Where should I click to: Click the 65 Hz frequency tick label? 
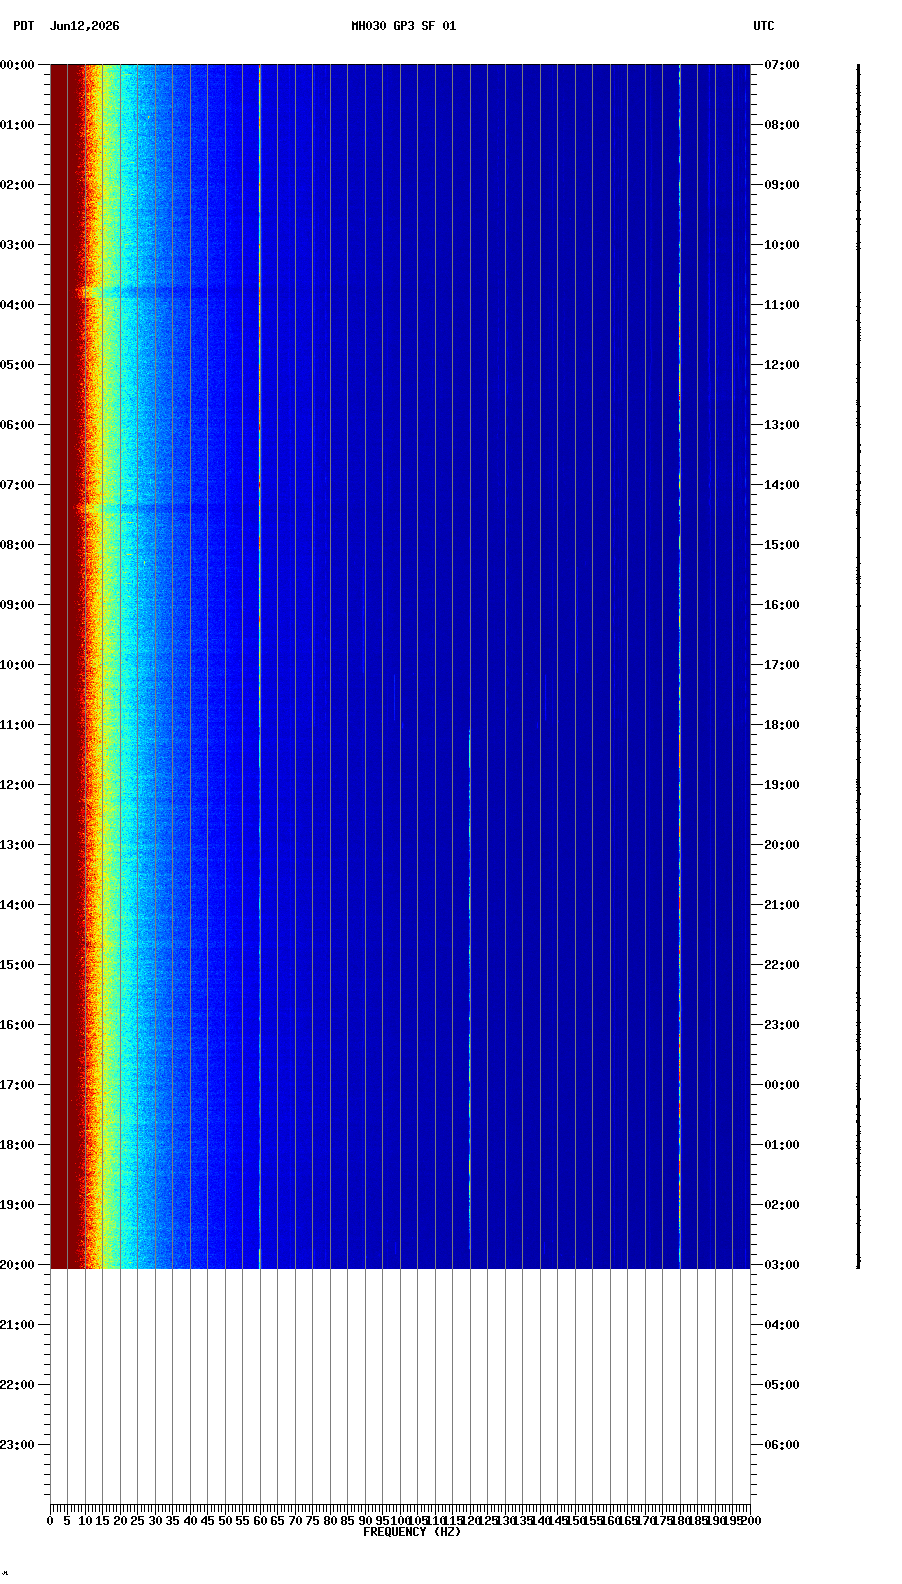click(277, 1521)
